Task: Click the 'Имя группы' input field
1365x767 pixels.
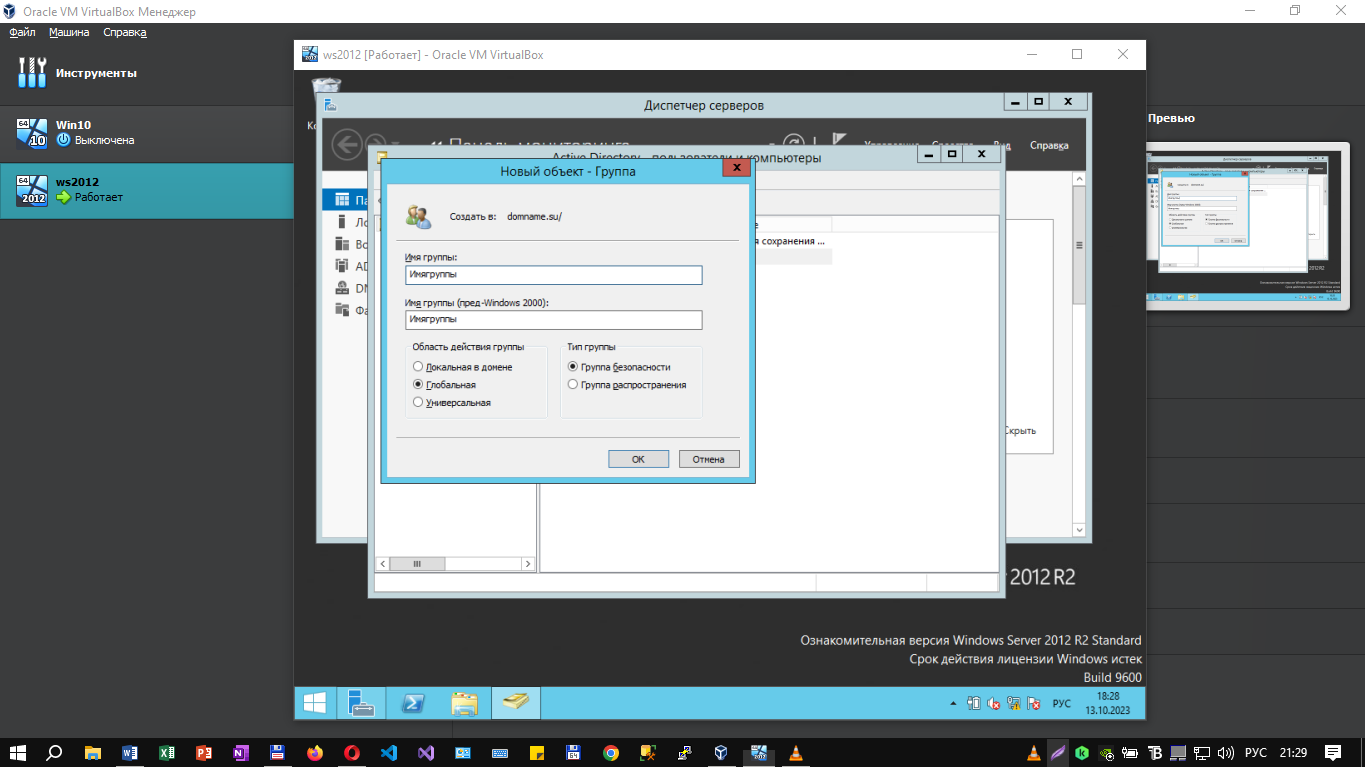Action: click(x=554, y=274)
